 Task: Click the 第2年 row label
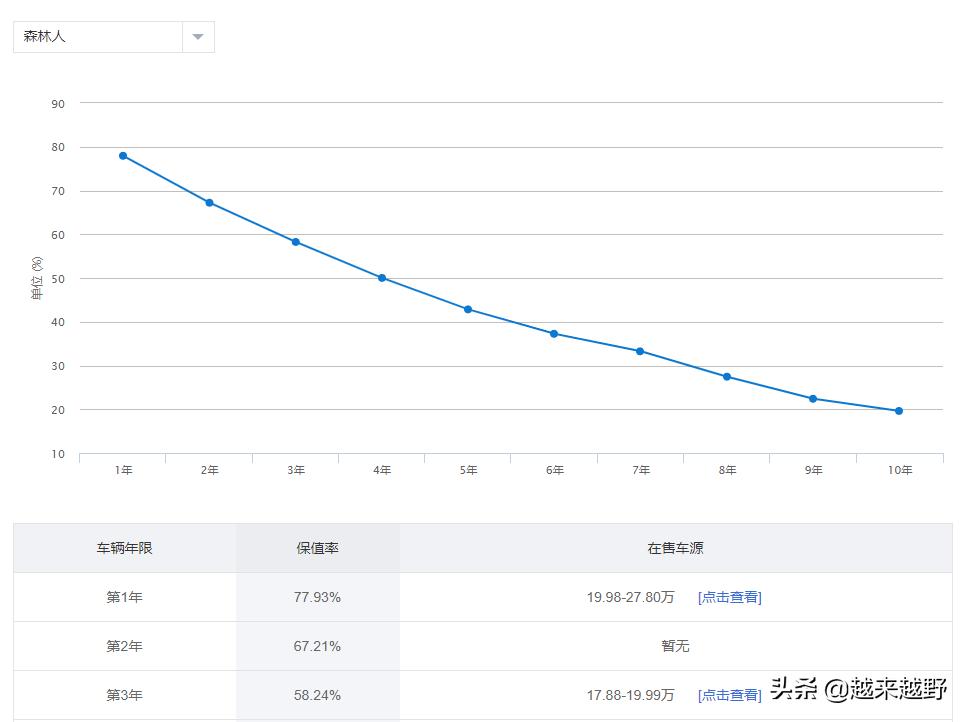124,646
